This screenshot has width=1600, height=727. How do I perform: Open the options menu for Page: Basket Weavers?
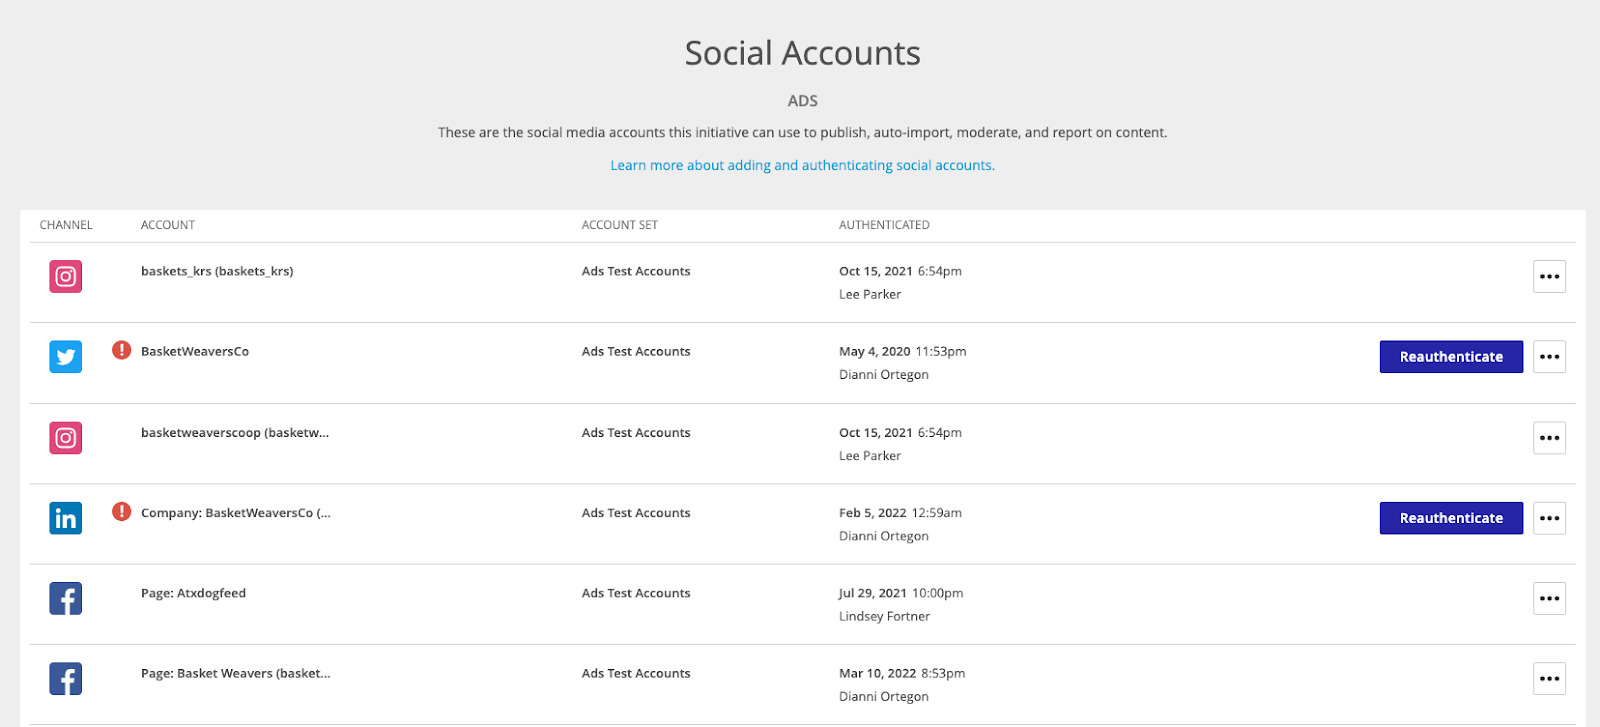[x=1549, y=678]
